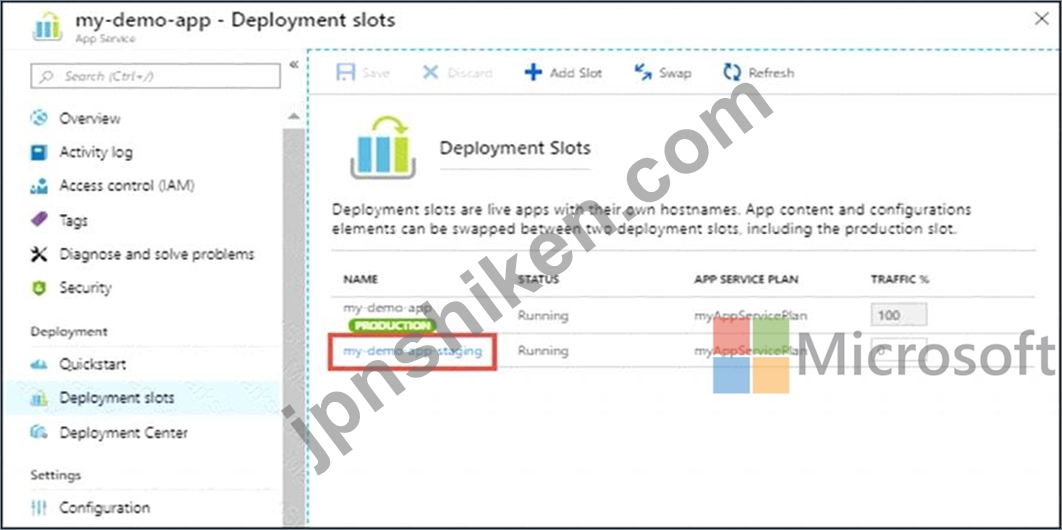Click the Discard button label
The image size is (1062, 530).
pos(469,73)
